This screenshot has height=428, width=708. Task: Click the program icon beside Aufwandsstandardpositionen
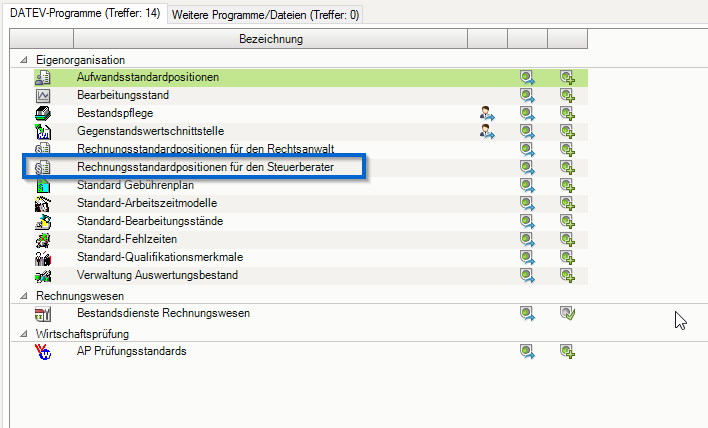coord(43,78)
